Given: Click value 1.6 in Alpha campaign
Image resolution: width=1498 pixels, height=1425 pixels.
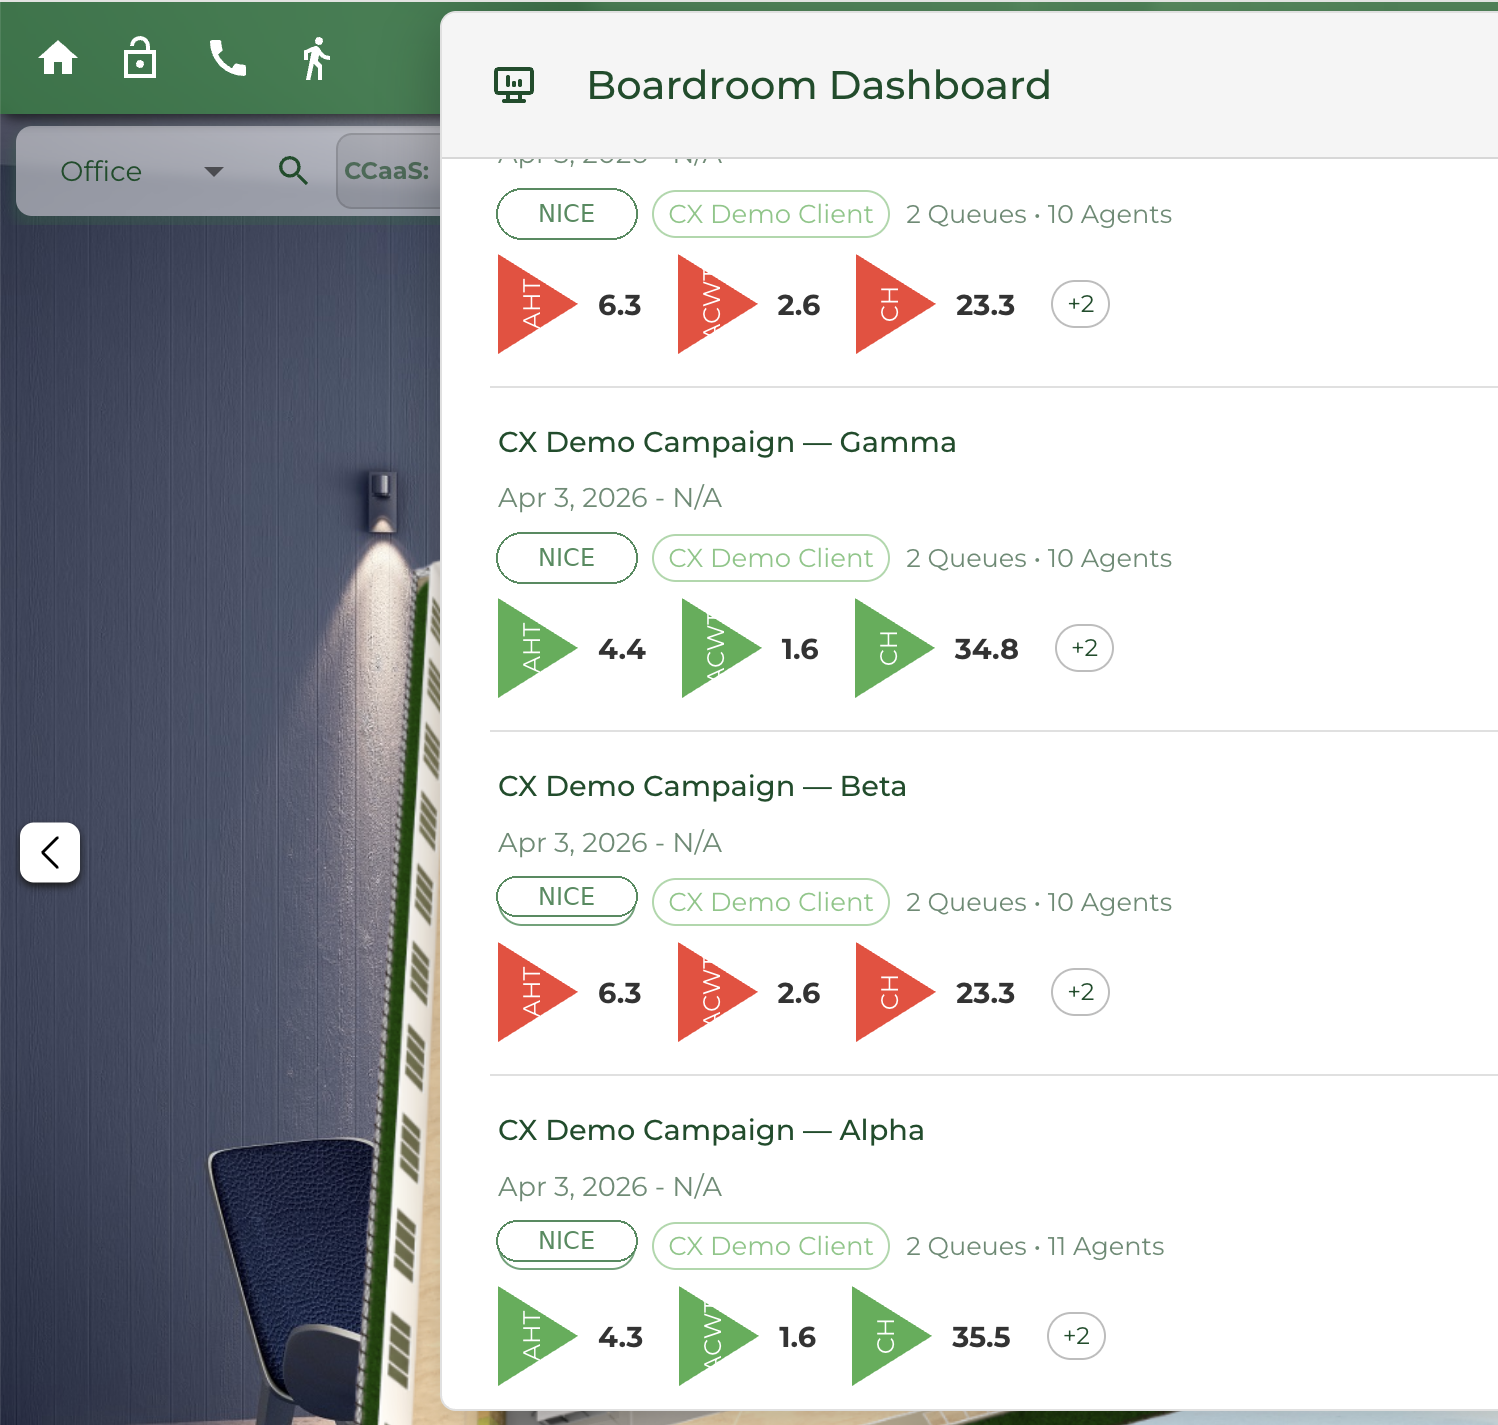Looking at the screenshot, I should [x=797, y=1337].
